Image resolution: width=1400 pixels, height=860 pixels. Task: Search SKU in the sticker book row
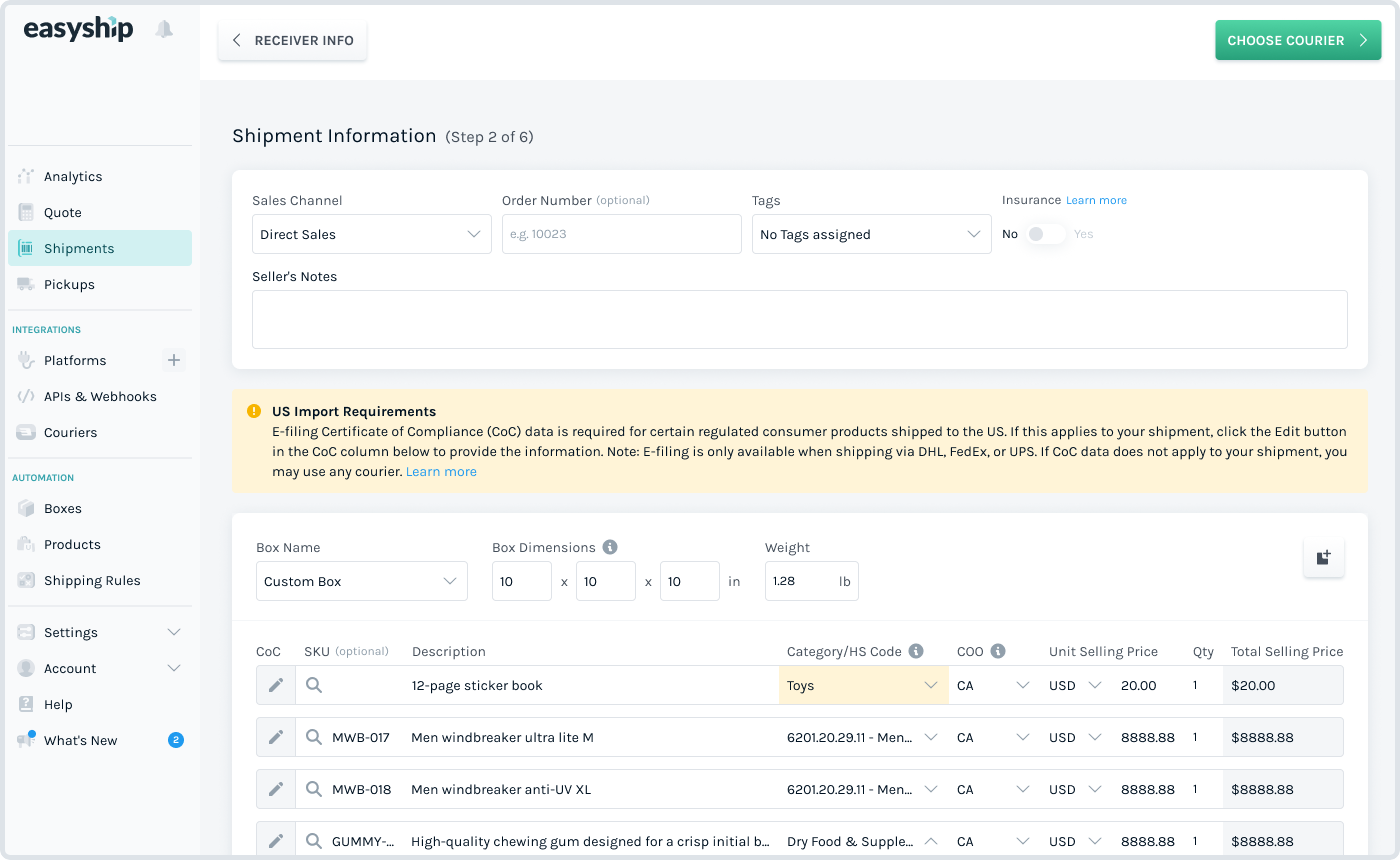314,685
